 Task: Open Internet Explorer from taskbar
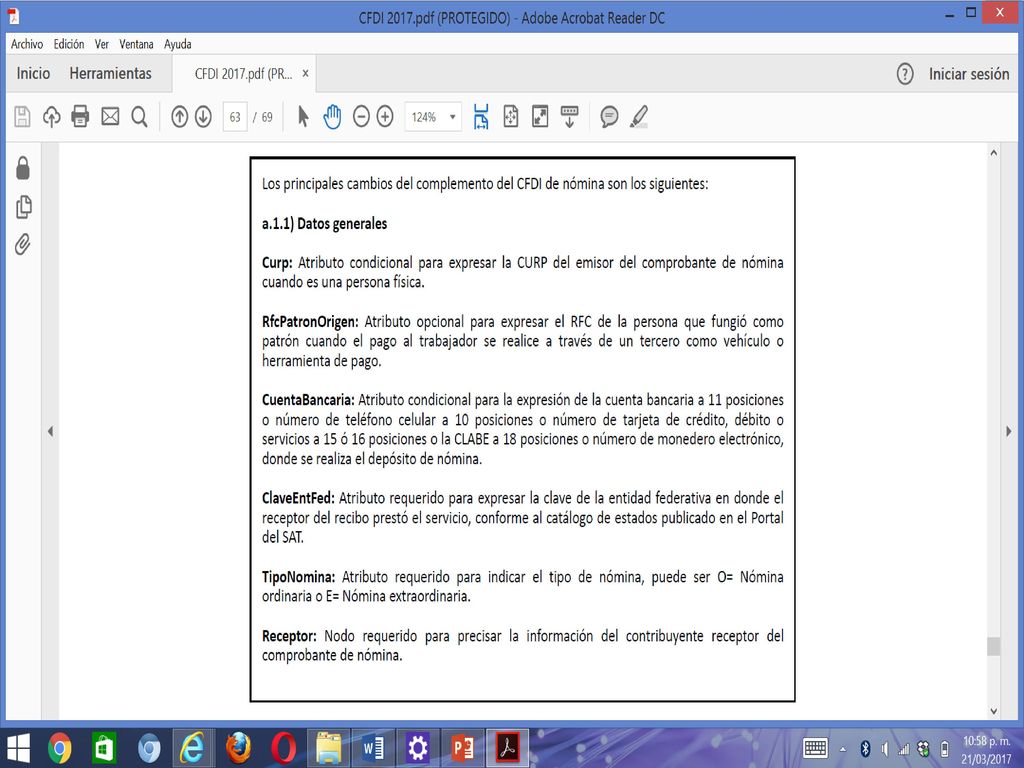pyautogui.click(x=192, y=748)
